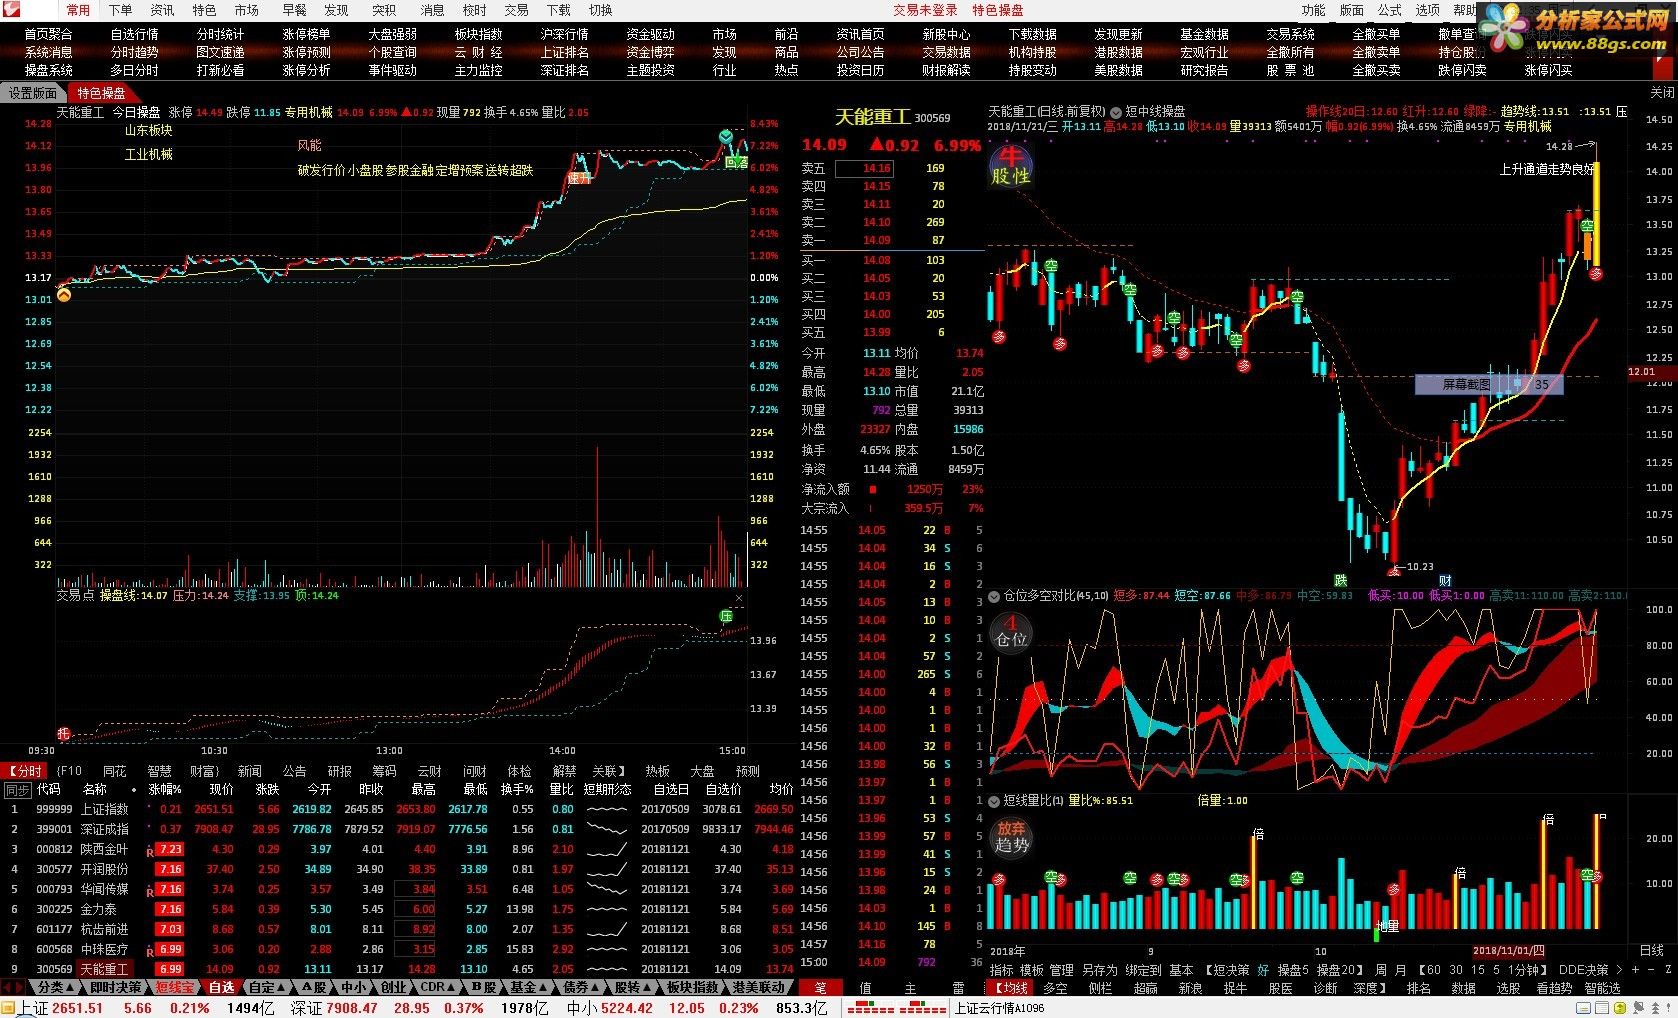Click the yellow status icon beside 上证 index
The image size is (1678, 1018).
pos(9,1008)
